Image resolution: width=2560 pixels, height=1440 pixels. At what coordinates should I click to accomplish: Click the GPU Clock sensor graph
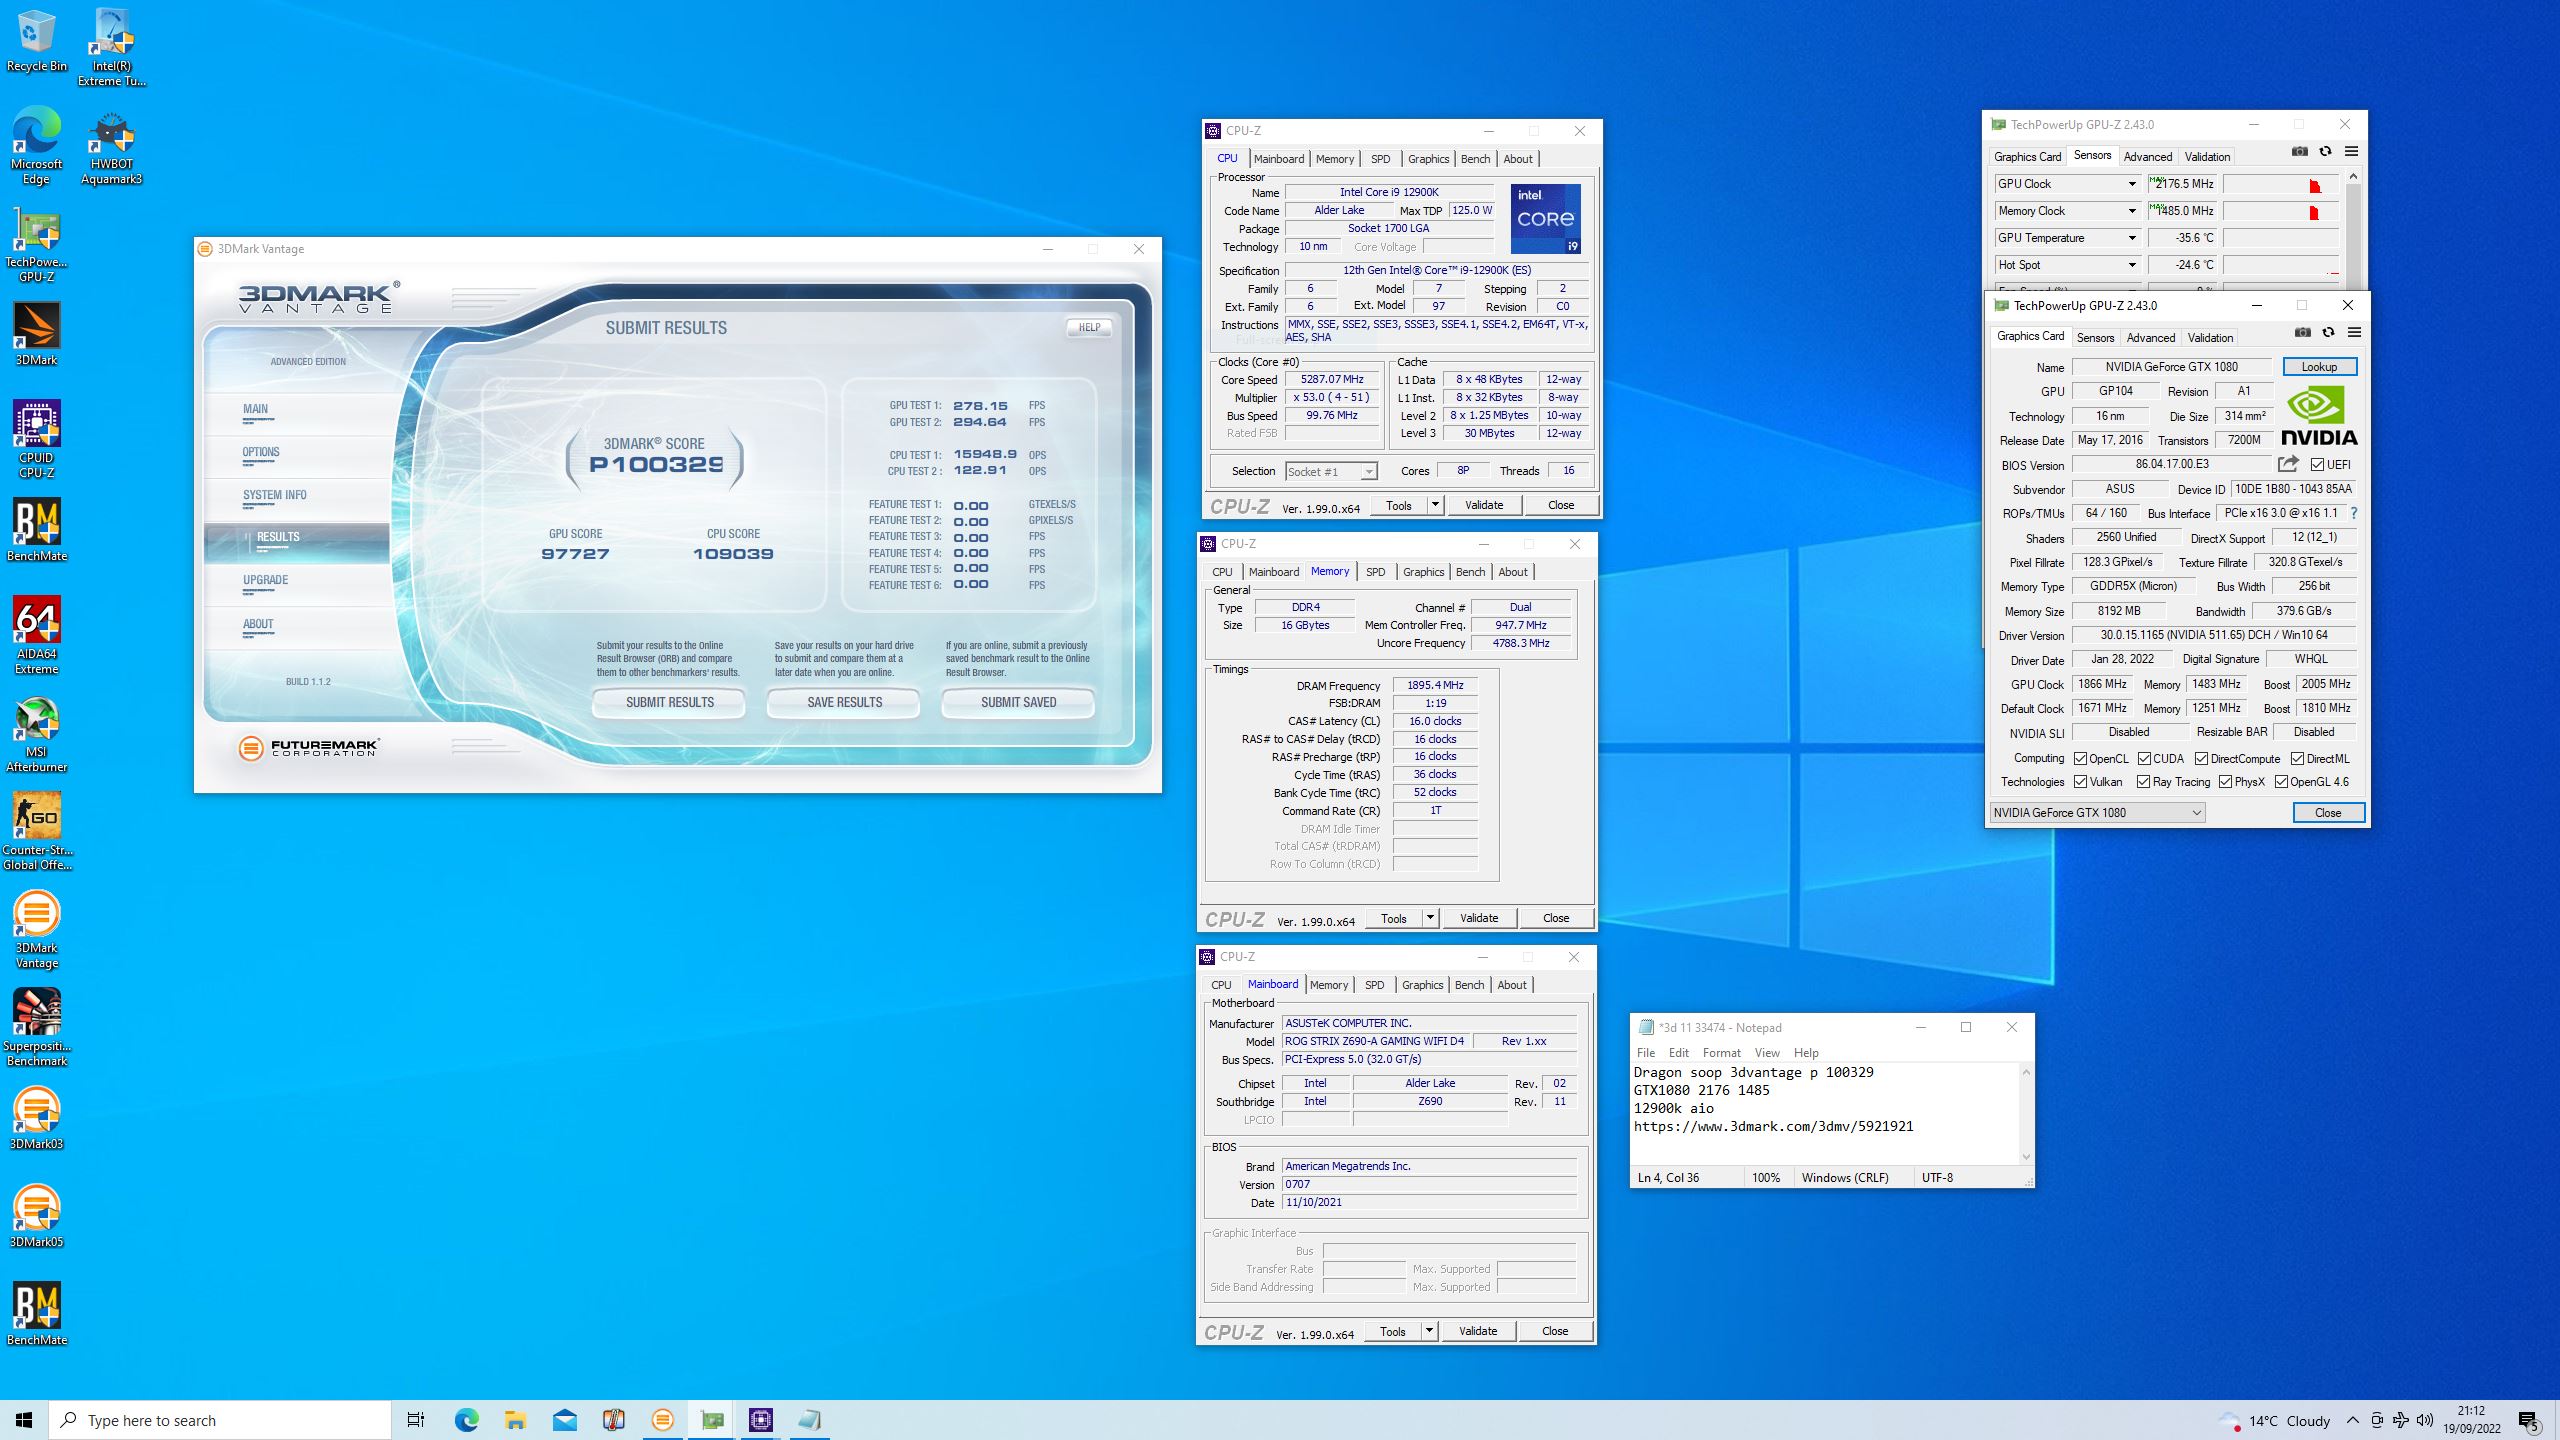pos(2281,184)
